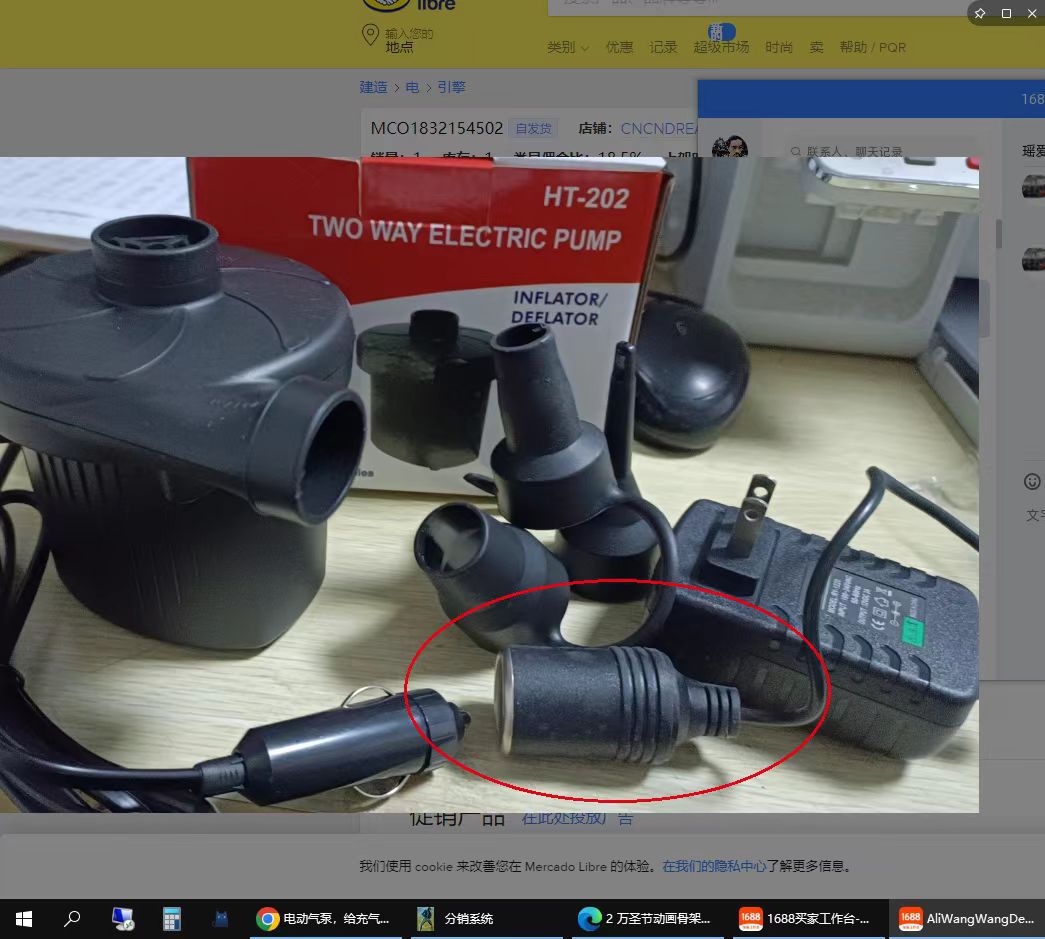Open the 帮助 / PQR help page
This screenshot has height=939, width=1045.
click(x=872, y=47)
